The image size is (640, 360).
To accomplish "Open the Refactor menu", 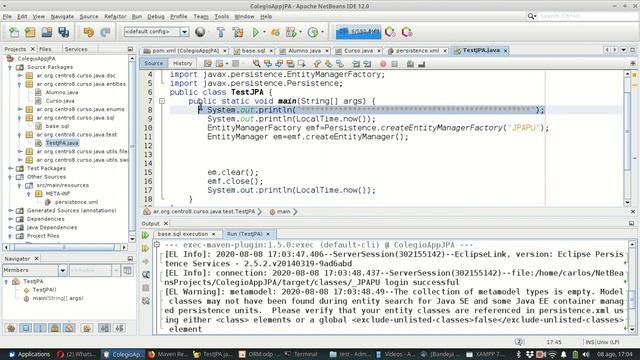I will click(115, 16).
